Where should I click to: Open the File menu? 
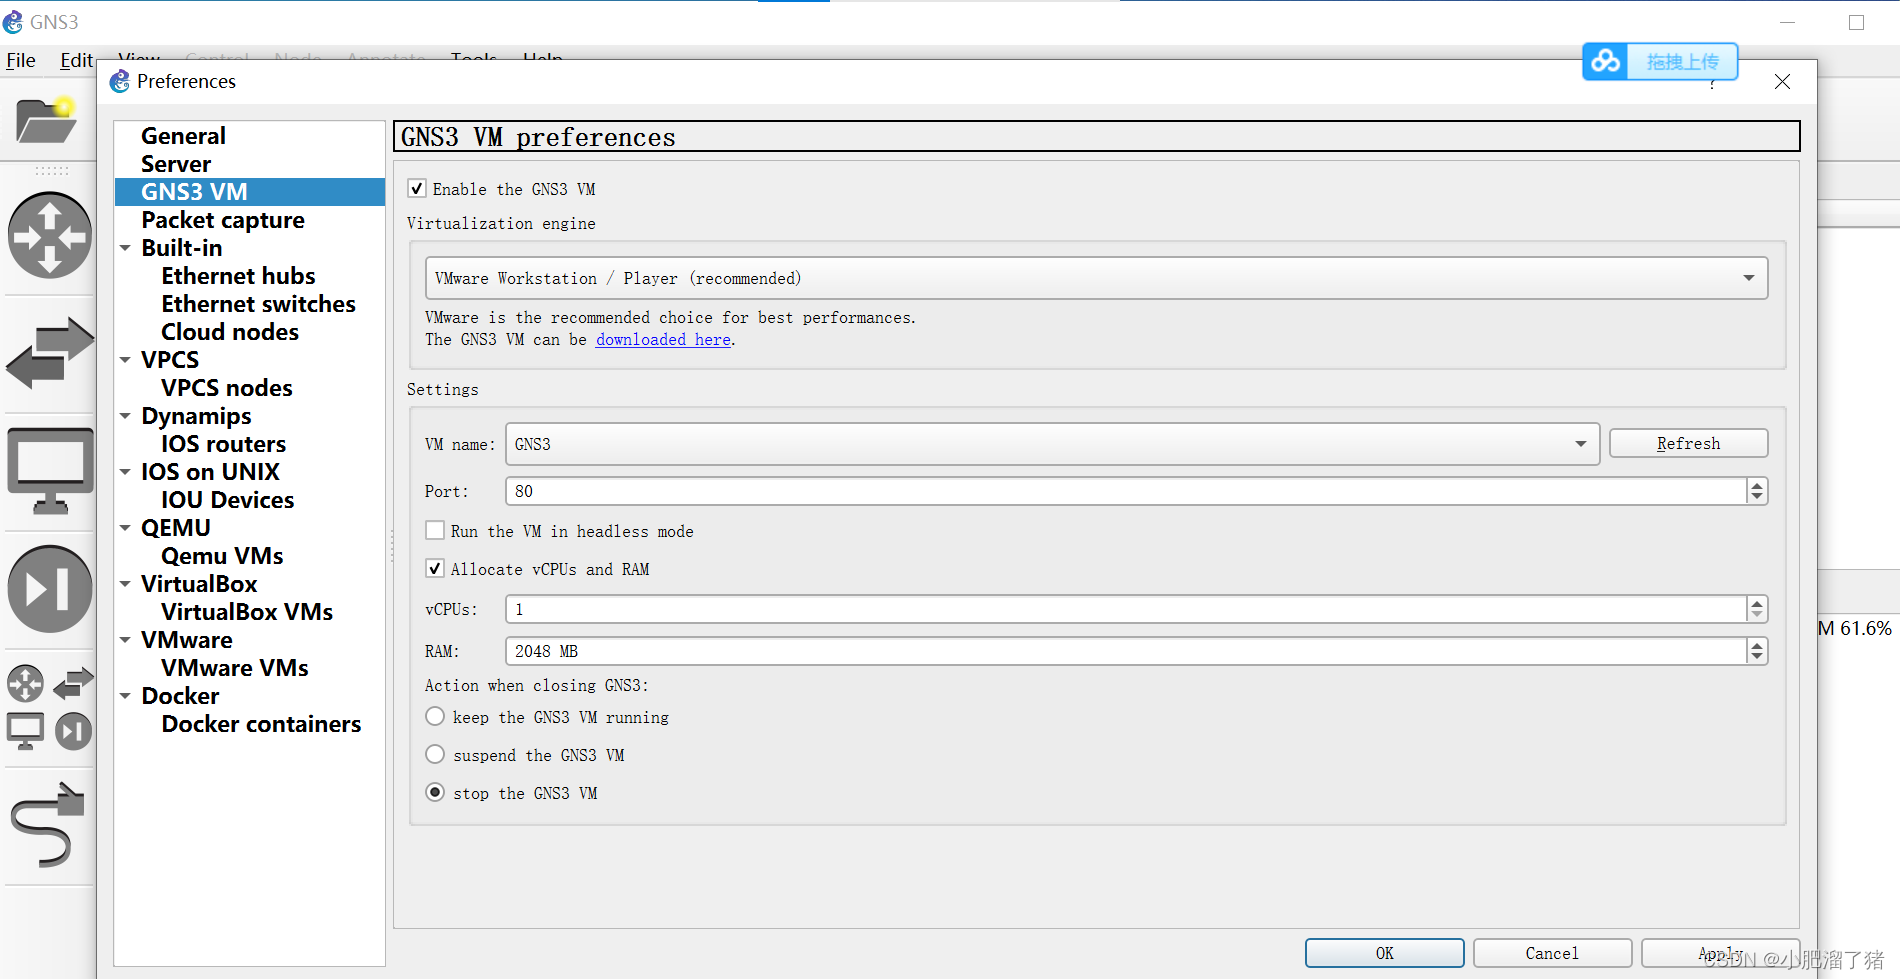(21, 60)
